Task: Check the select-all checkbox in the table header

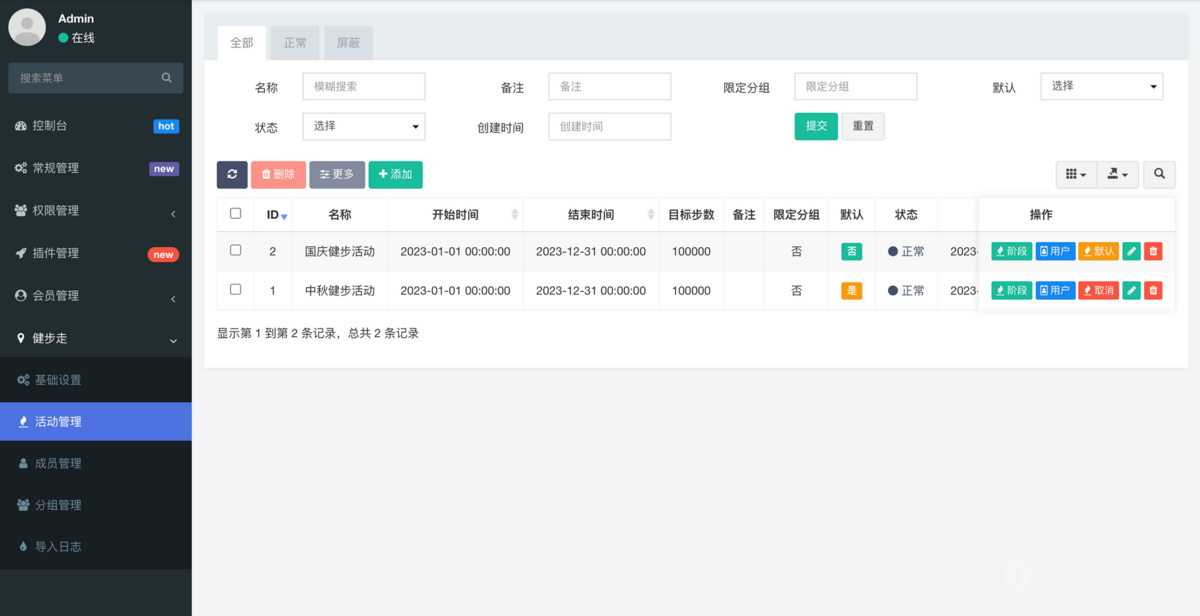Action: pyautogui.click(x=236, y=213)
